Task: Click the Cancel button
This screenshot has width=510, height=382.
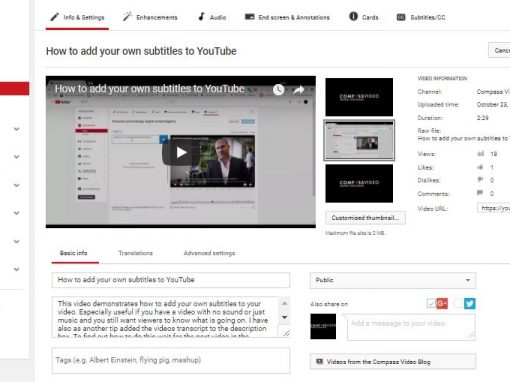Action: 499,50
